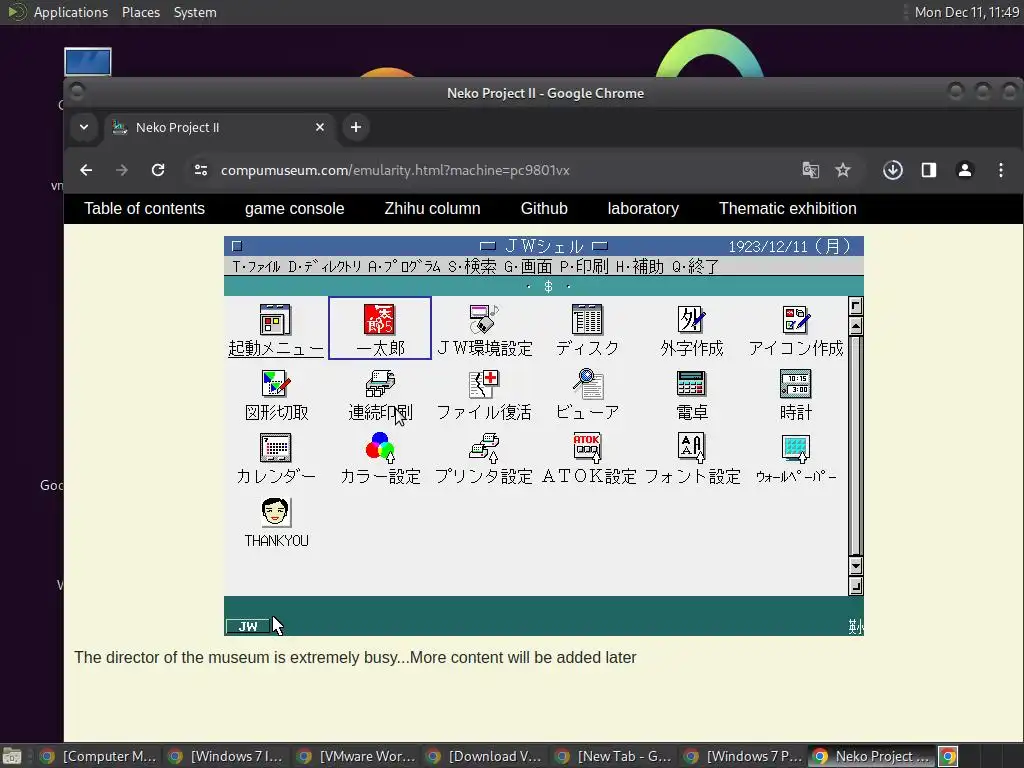Open a new Chrome tab
This screenshot has height=768, width=1024.
356,127
